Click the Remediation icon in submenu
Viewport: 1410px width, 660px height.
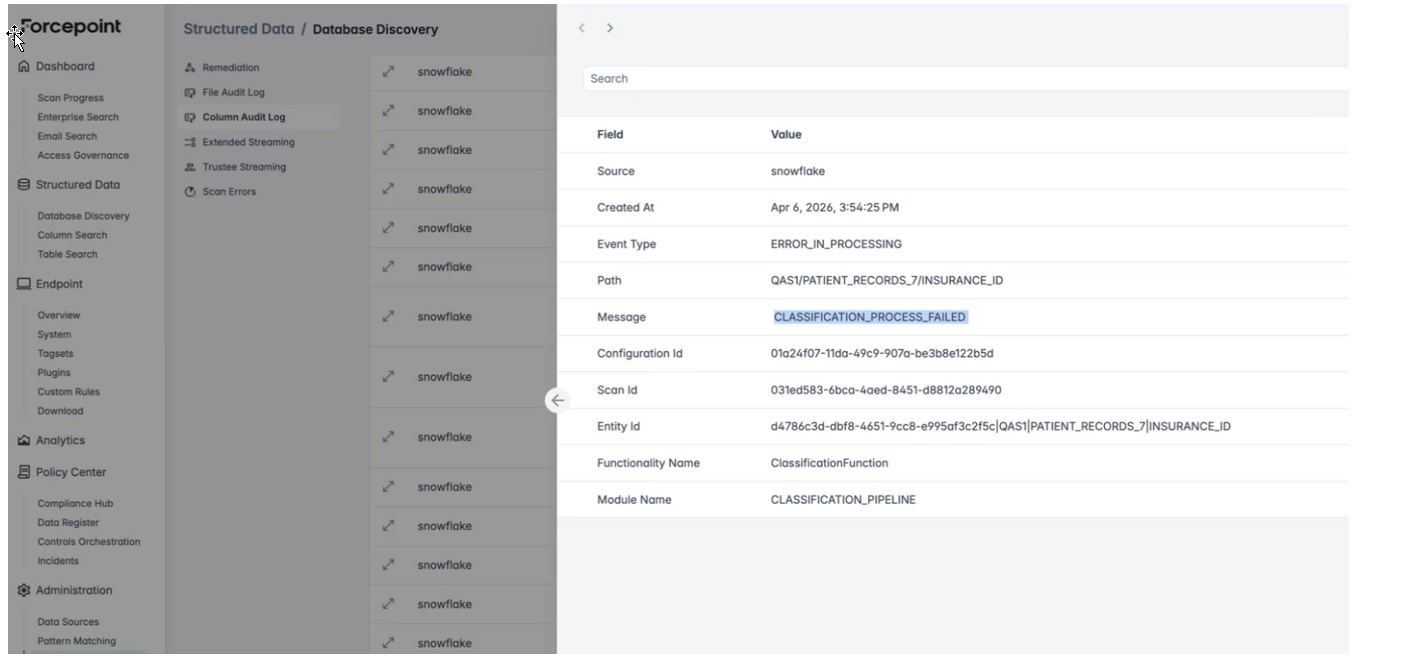[190, 68]
